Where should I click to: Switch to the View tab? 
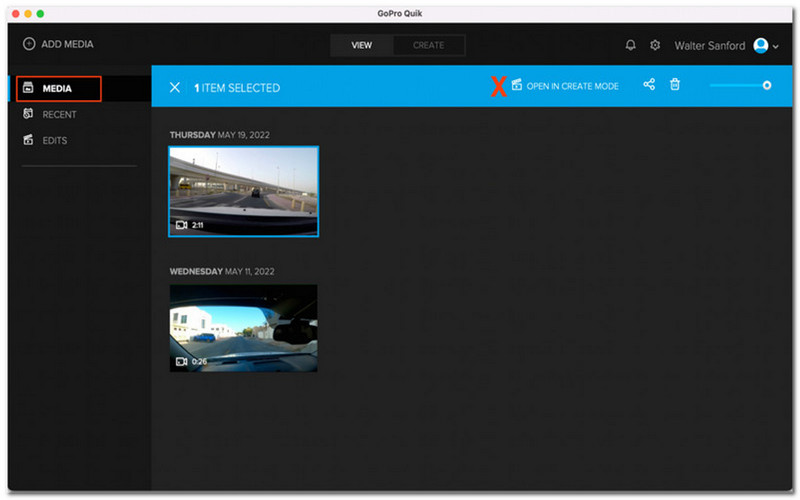(363, 45)
